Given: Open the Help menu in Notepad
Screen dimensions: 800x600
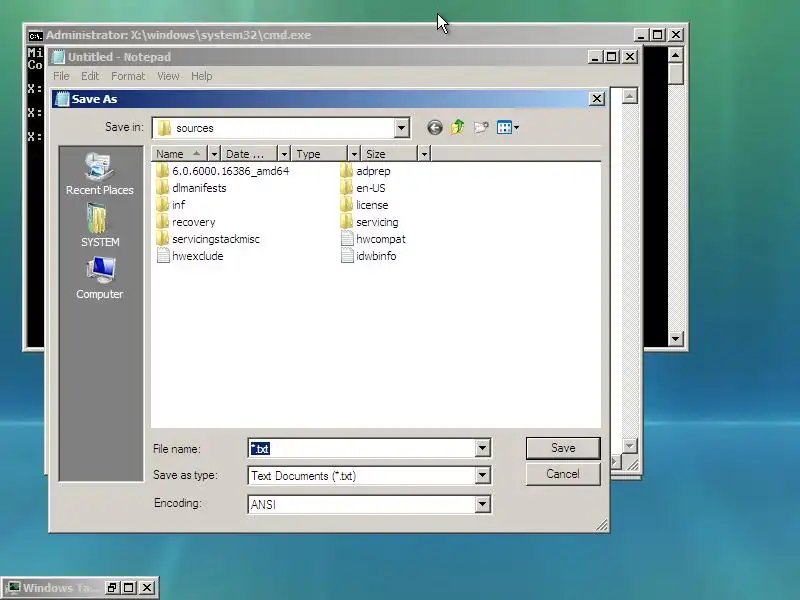Looking at the screenshot, I should [202, 76].
